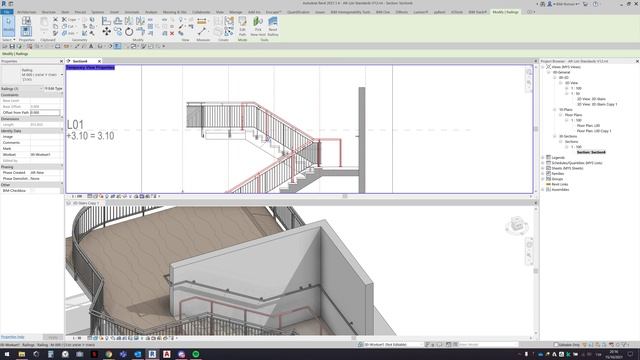Click the Thin Lines toggle in quick access toolbar
The height and width of the screenshot is (360, 640).
[x=118, y=46]
